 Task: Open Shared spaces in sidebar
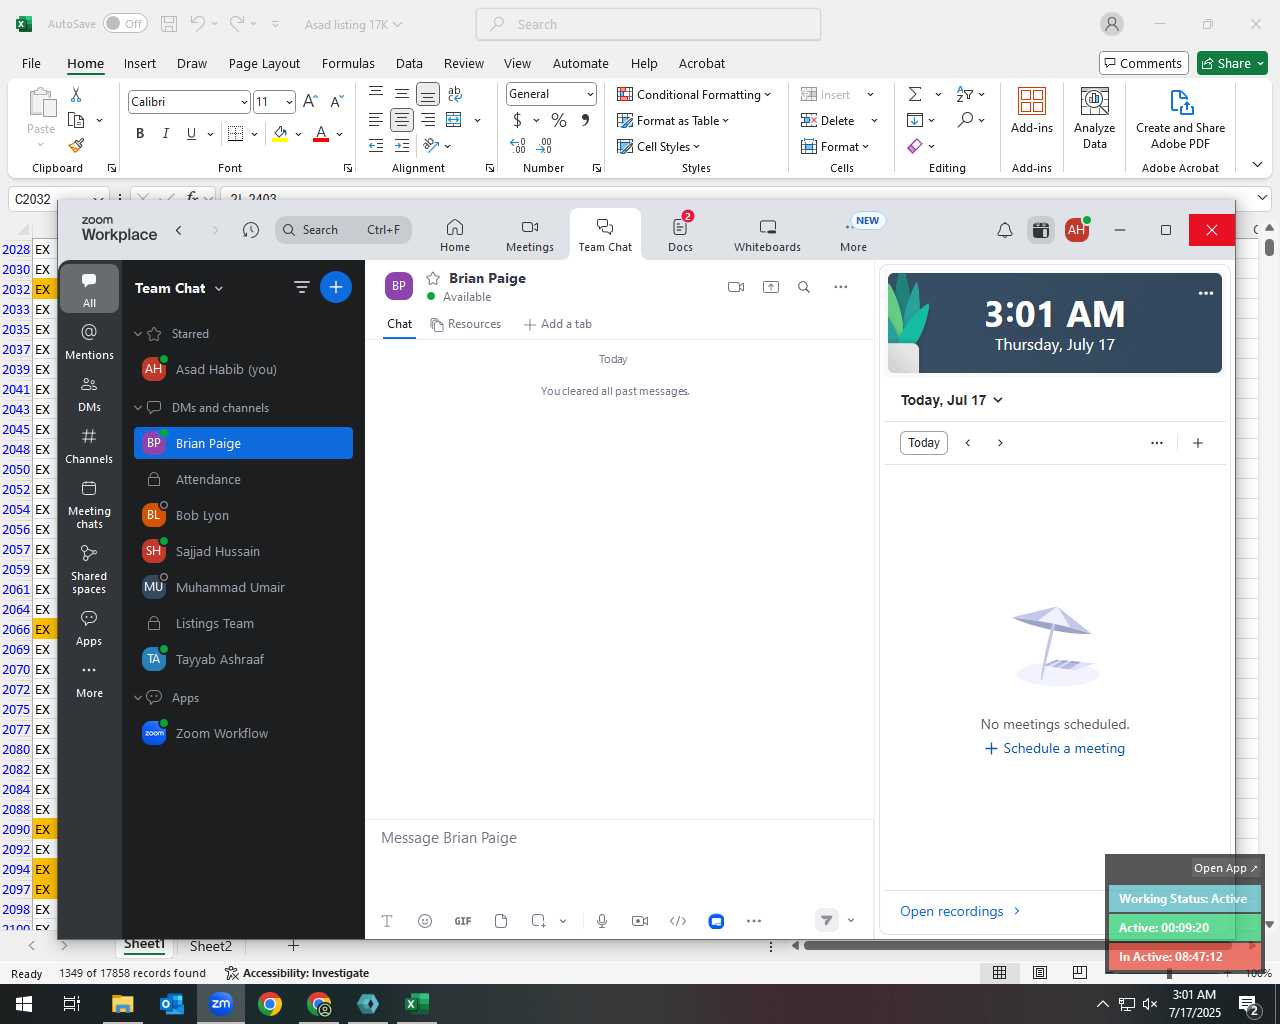[x=89, y=569]
